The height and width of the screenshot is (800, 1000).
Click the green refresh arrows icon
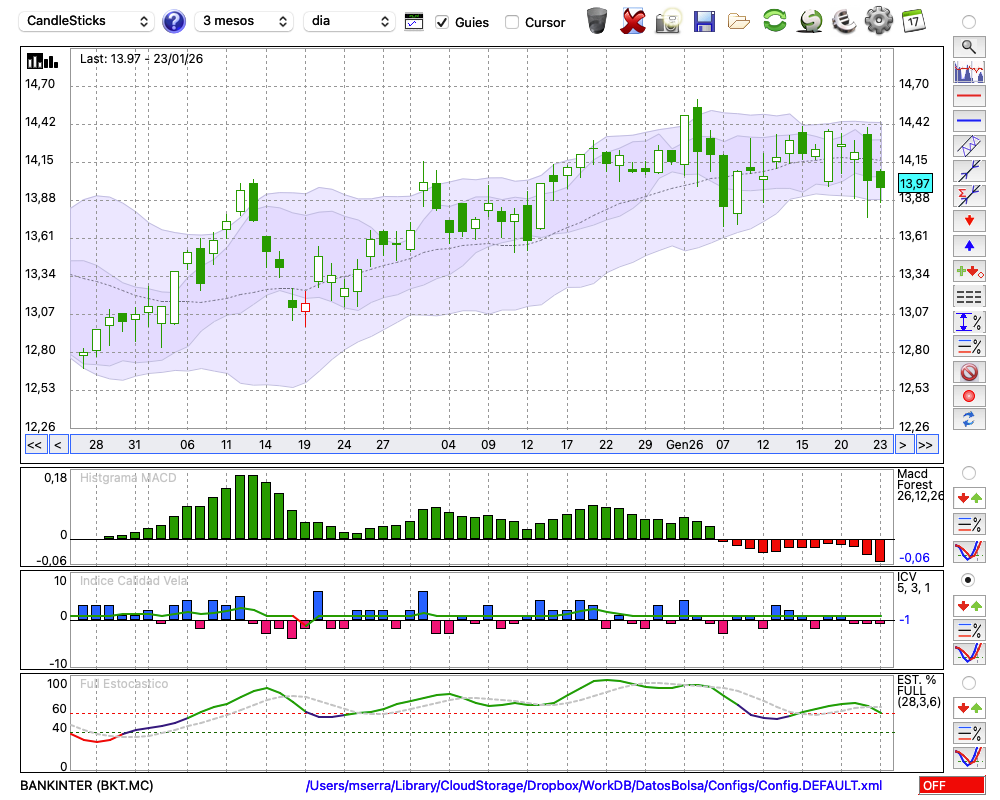(774, 20)
